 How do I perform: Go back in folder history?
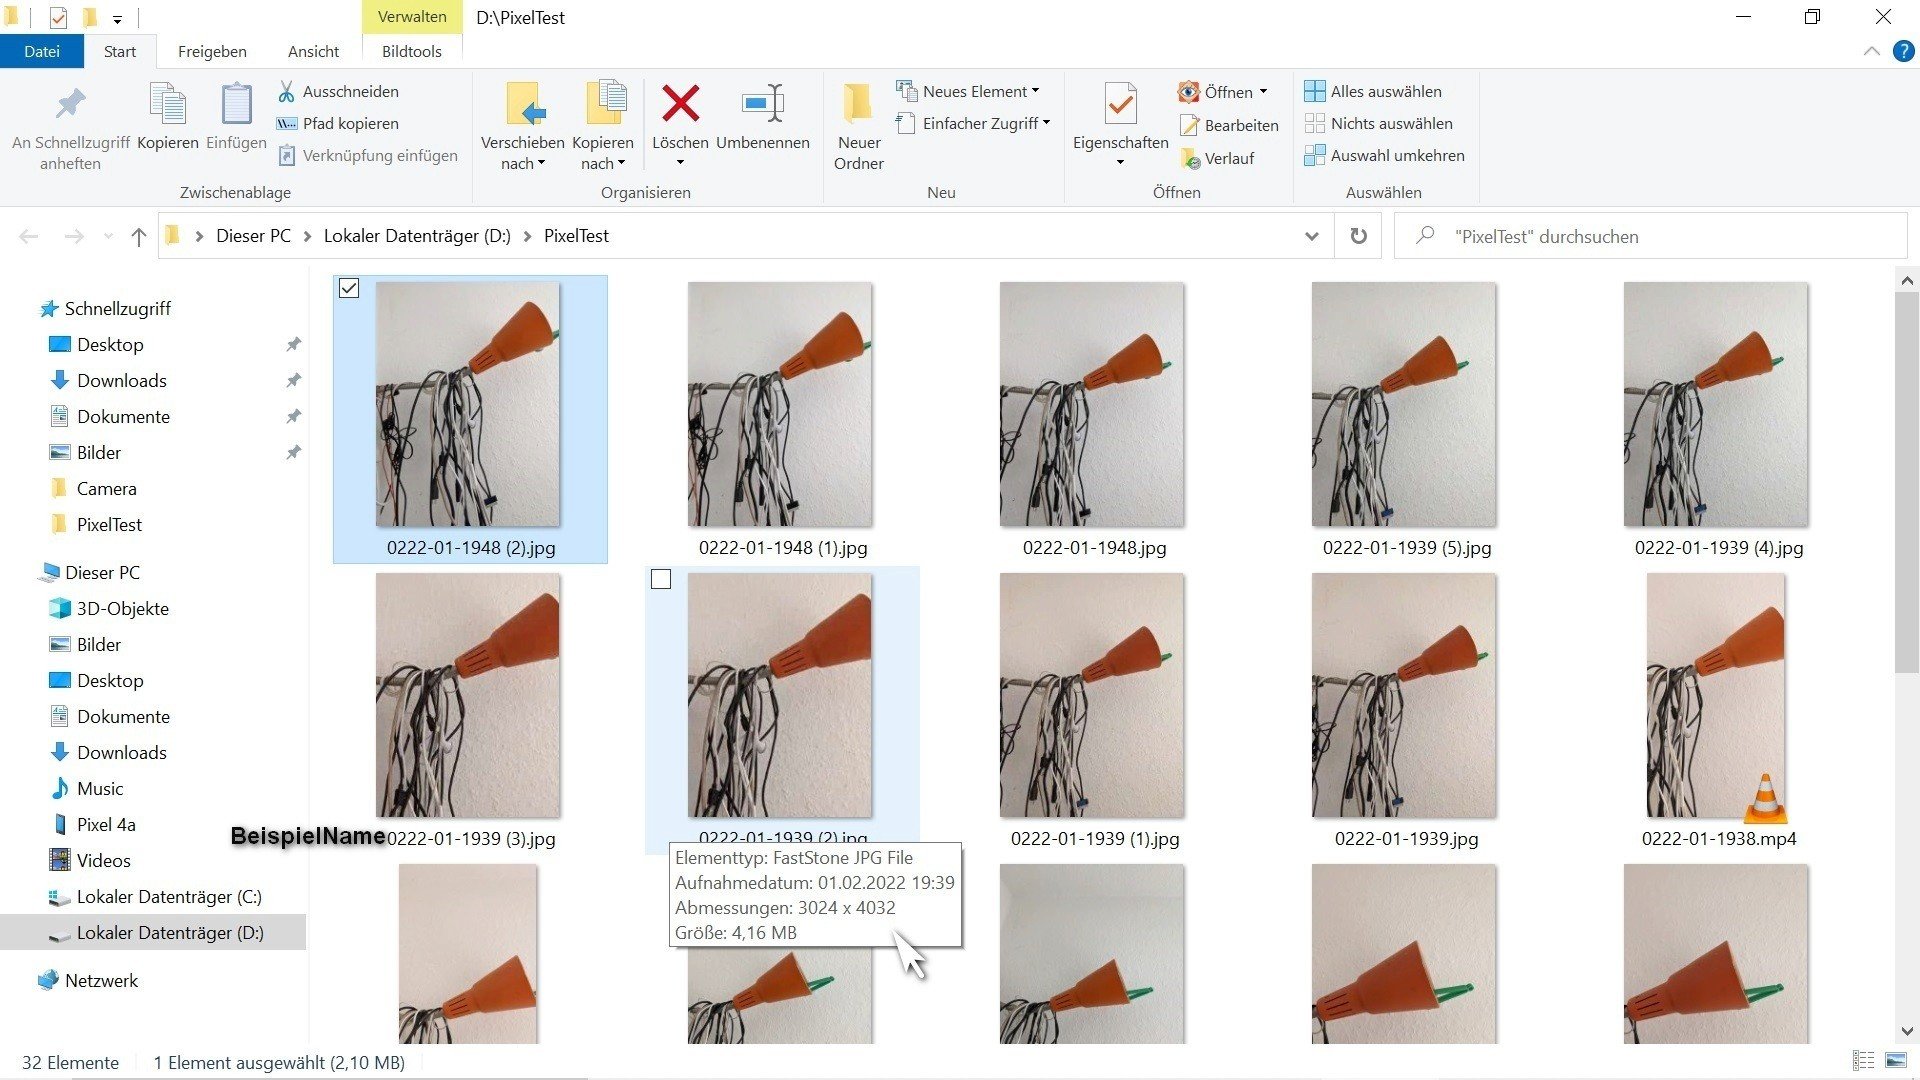pos(29,237)
